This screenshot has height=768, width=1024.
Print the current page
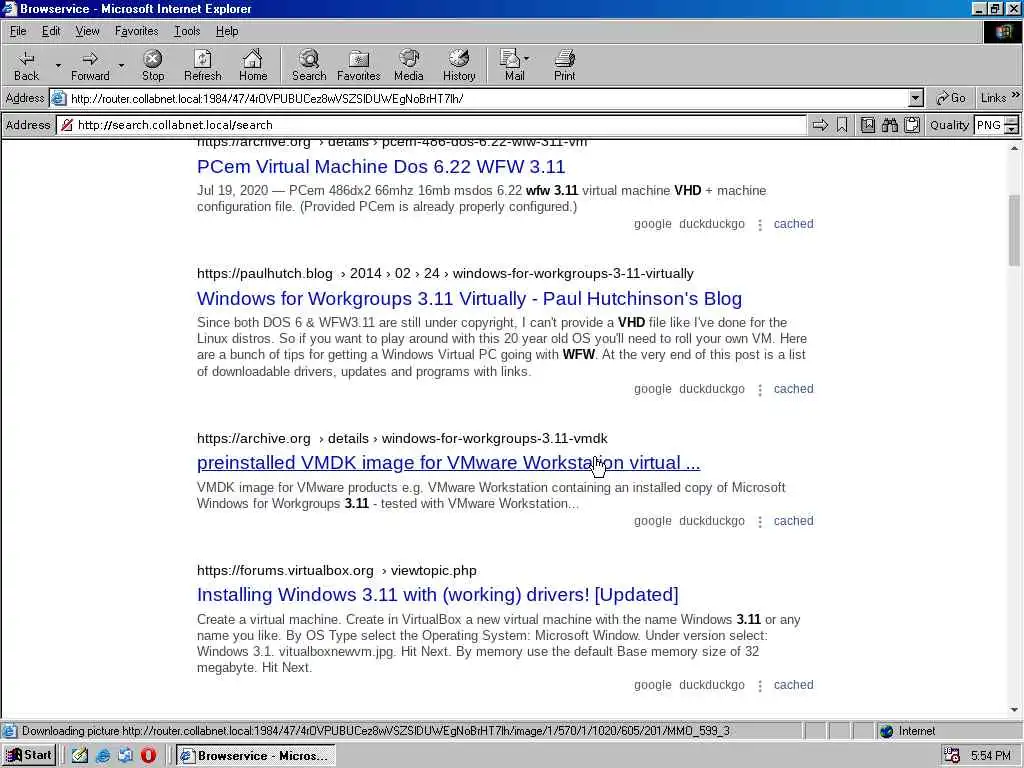click(565, 65)
